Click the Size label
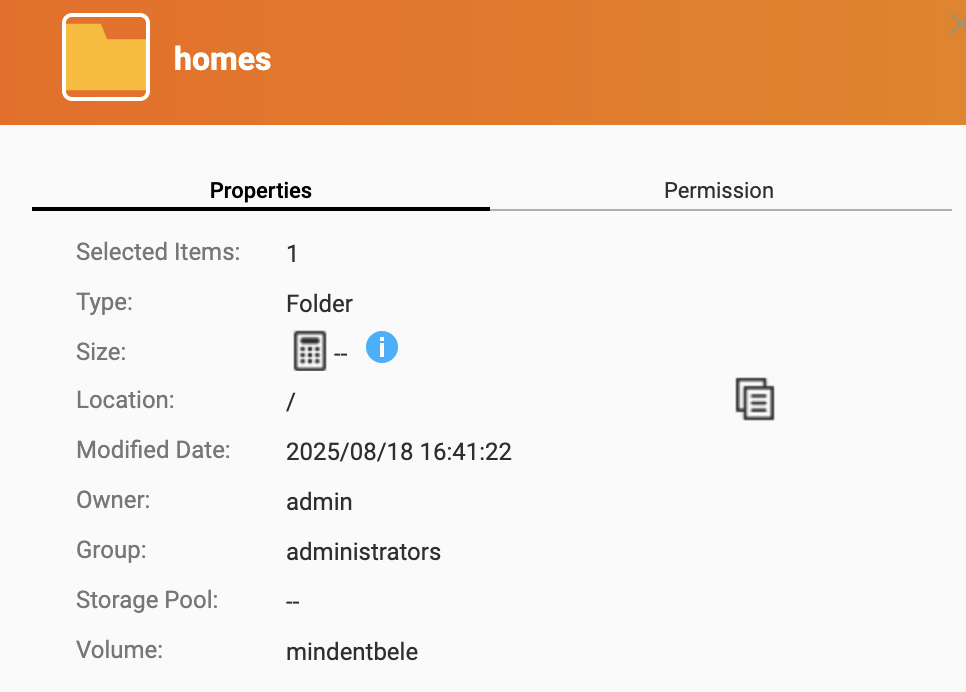The image size is (966, 692). [101, 352]
